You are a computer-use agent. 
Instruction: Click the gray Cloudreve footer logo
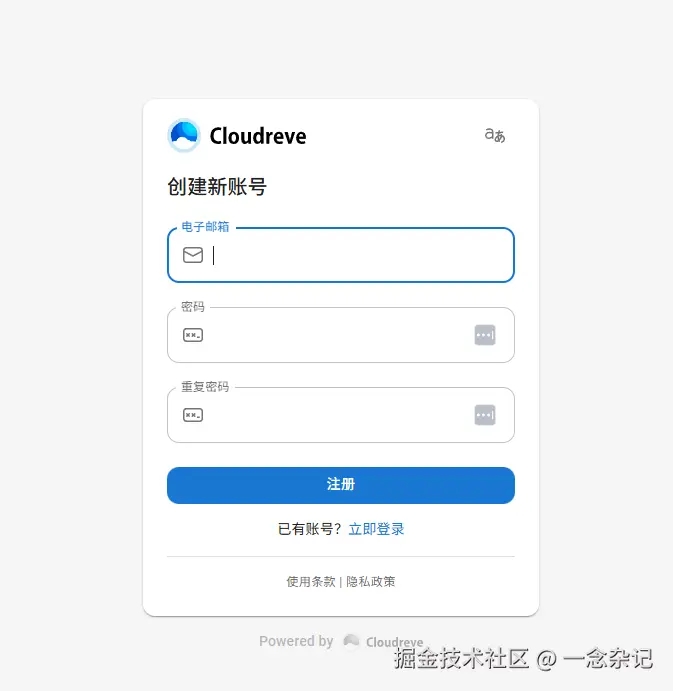[x=351, y=641]
